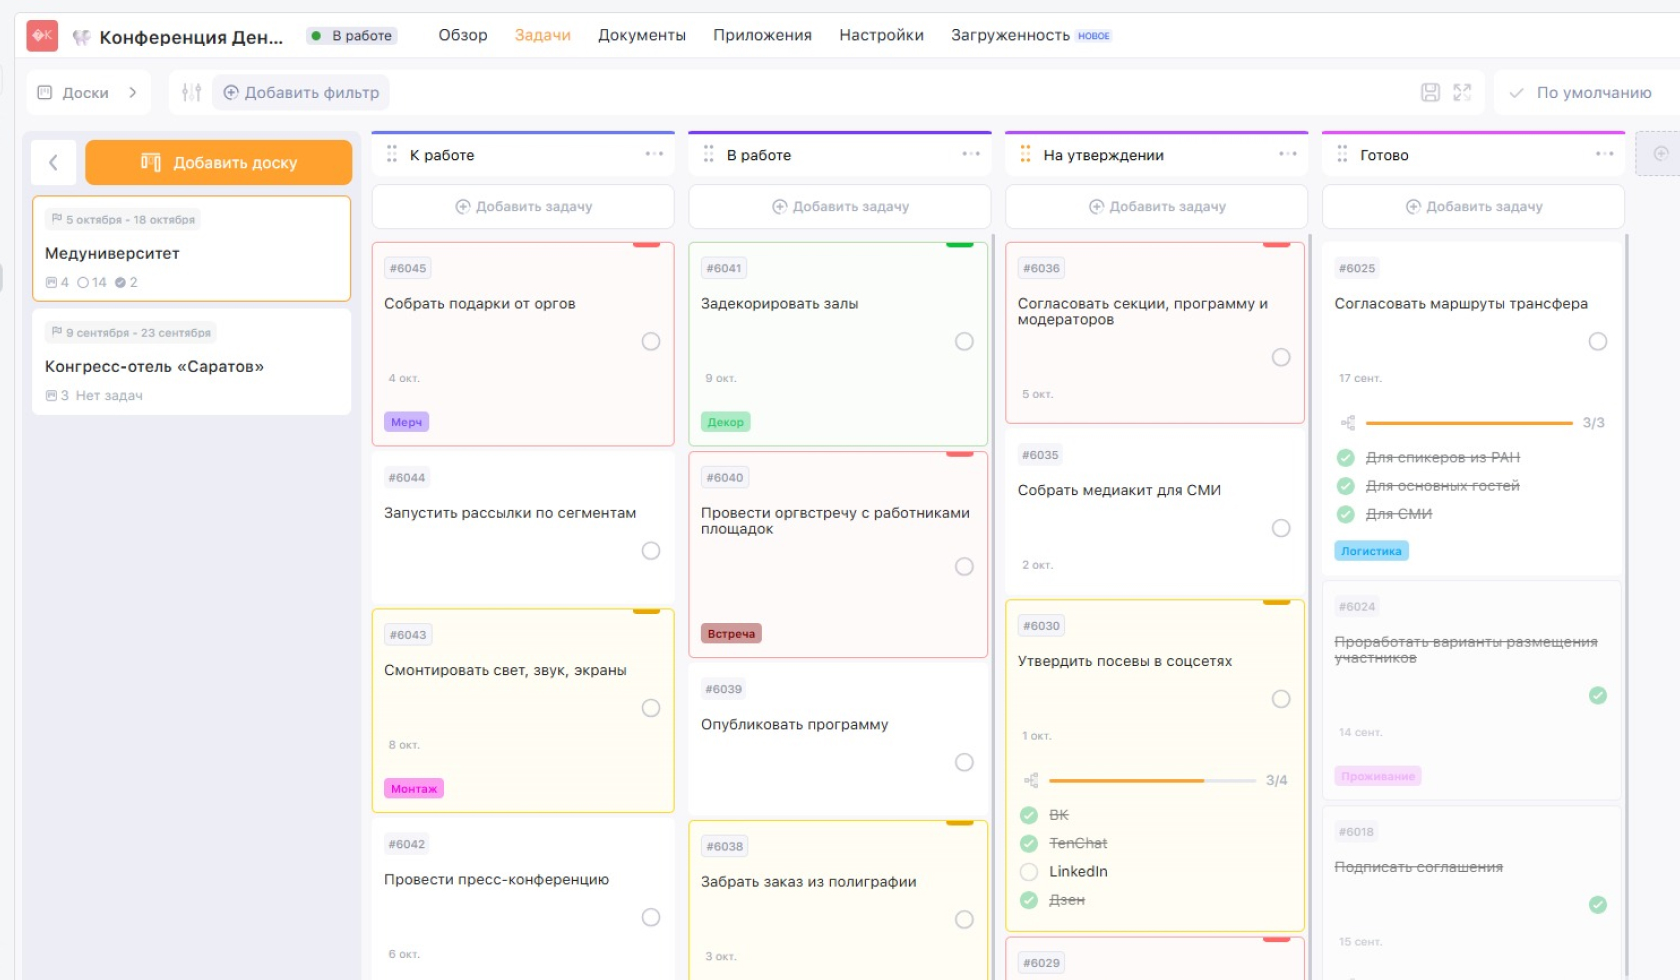Open the Настройки tab
Viewport: 1680px width, 980px height.
pyautogui.click(x=881, y=35)
